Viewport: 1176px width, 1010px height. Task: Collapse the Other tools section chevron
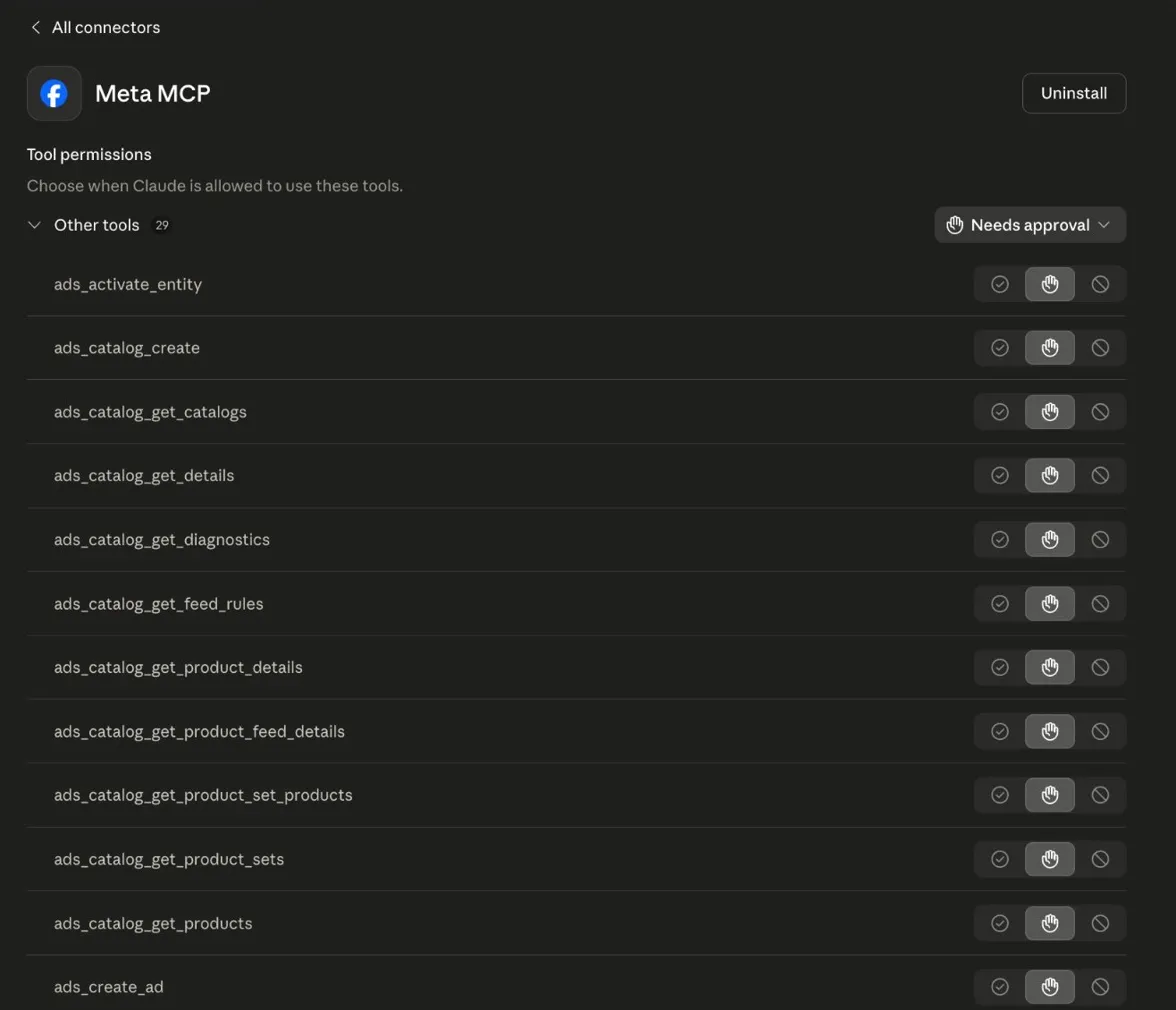pos(35,225)
